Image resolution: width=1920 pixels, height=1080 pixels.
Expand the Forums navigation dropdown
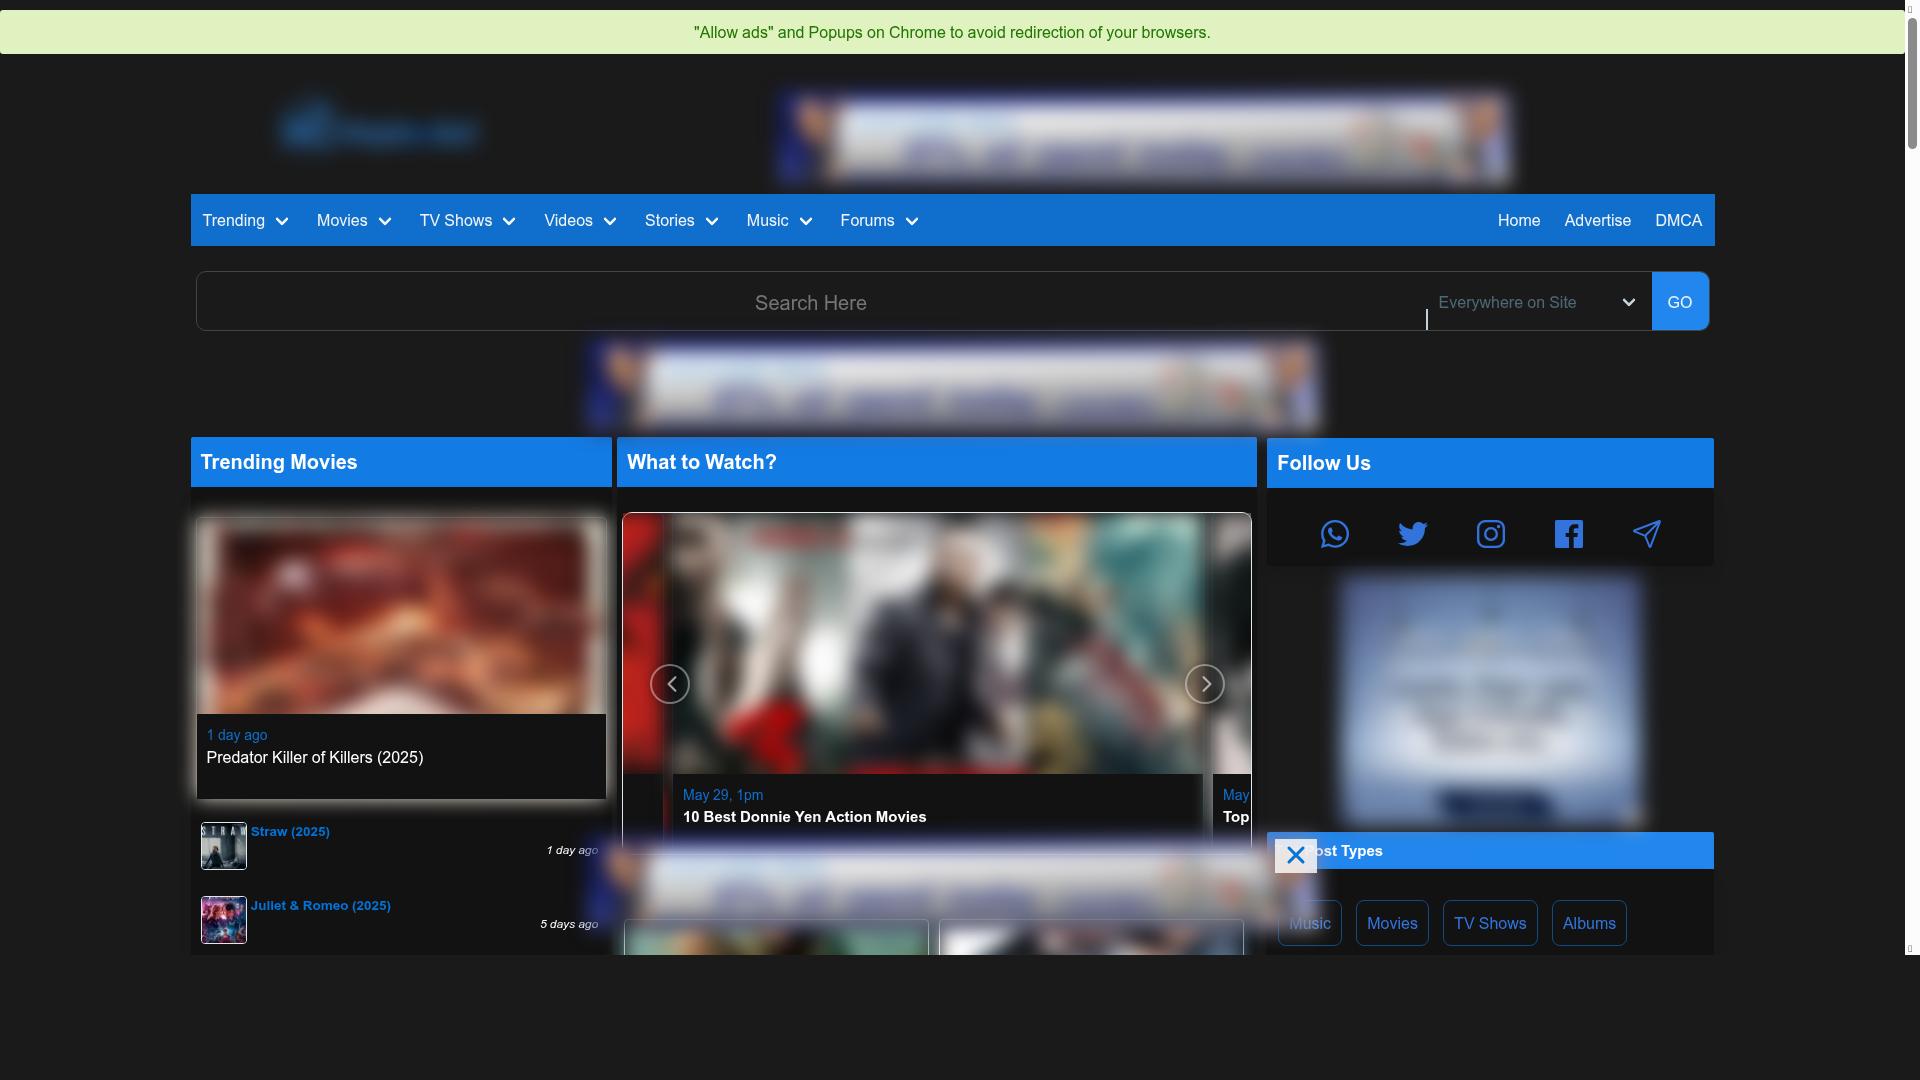(x=878, y=220)
